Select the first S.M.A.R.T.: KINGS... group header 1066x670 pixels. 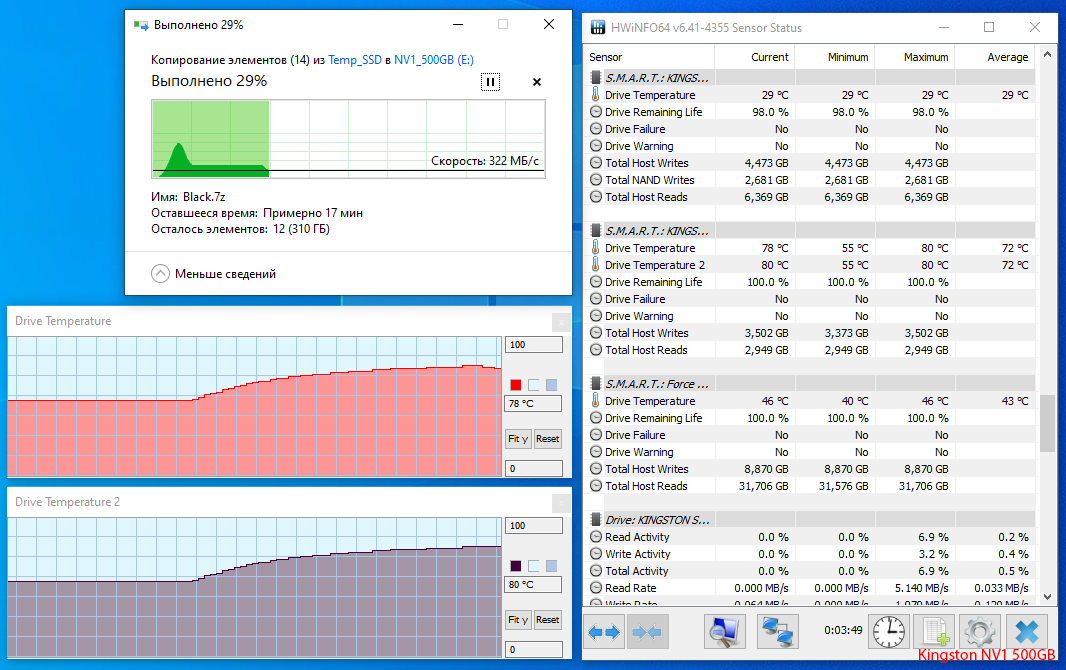[810, 78]
